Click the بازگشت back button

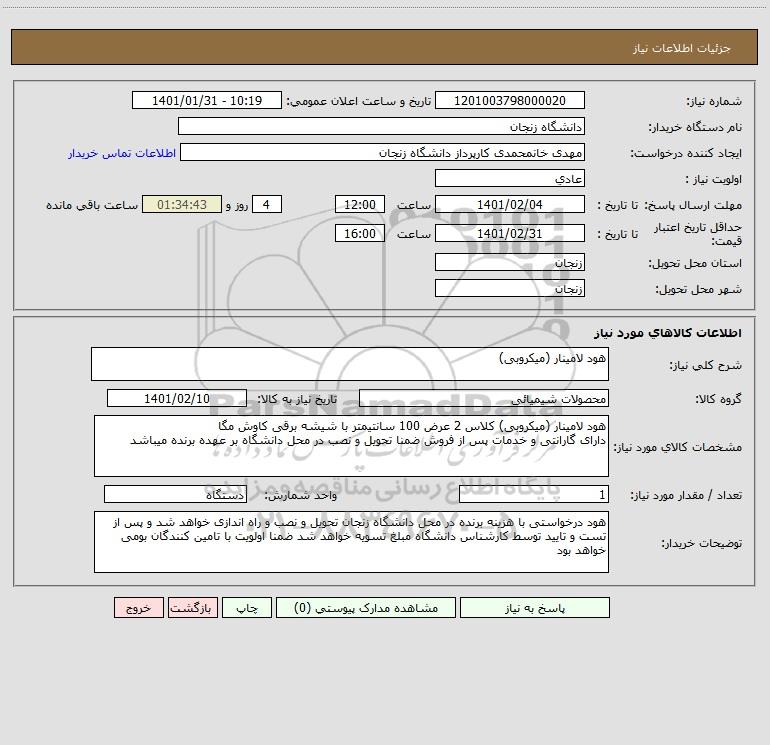[192, 607]
